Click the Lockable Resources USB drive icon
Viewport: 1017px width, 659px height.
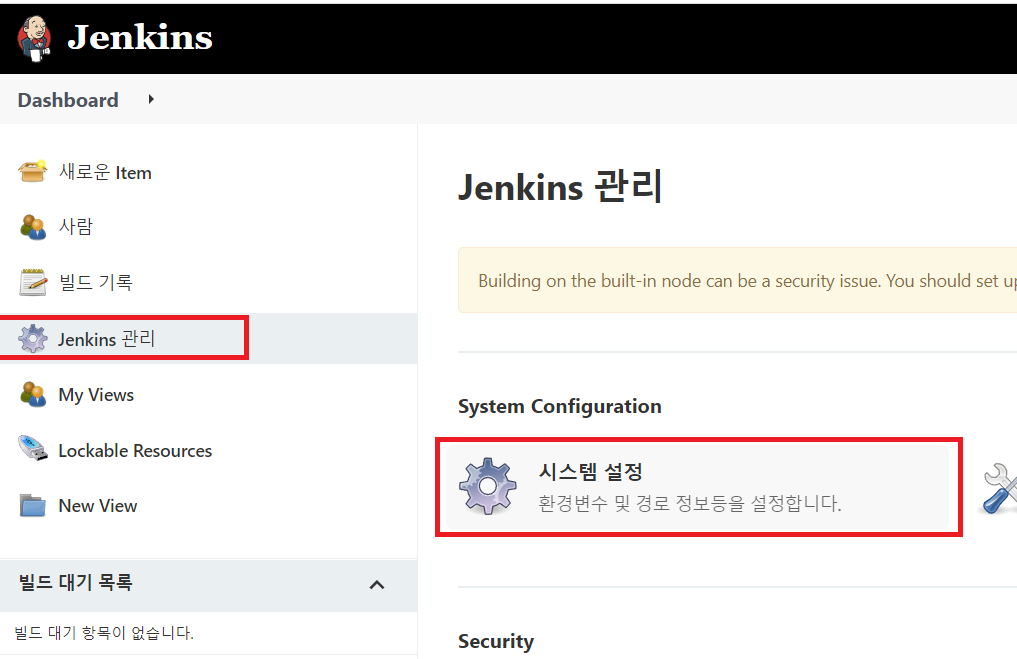point(32,448)
